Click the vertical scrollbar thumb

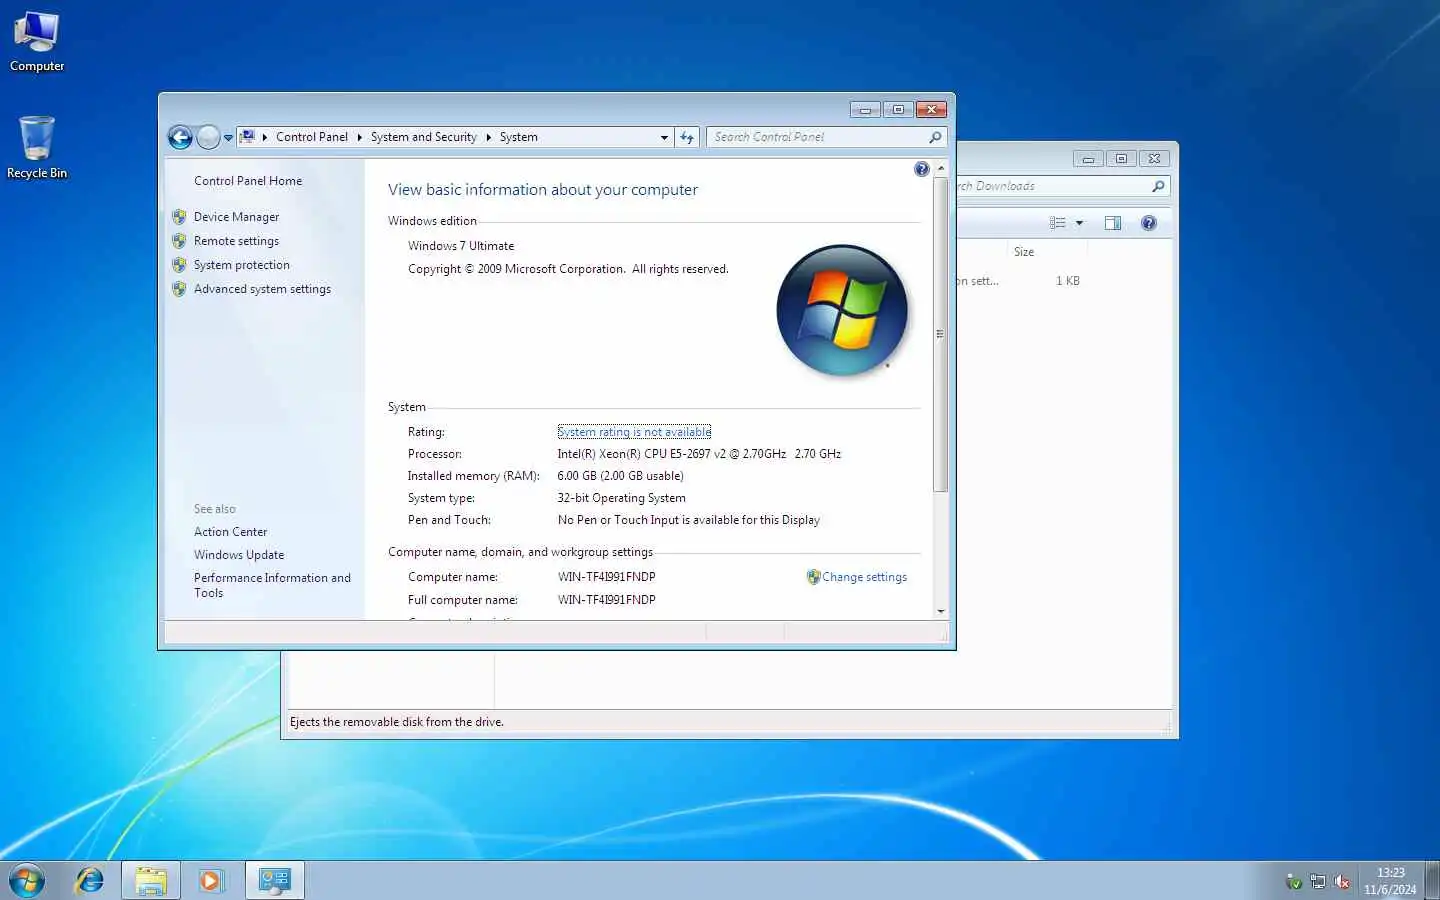pyautogui.click(x=941, y=334)
